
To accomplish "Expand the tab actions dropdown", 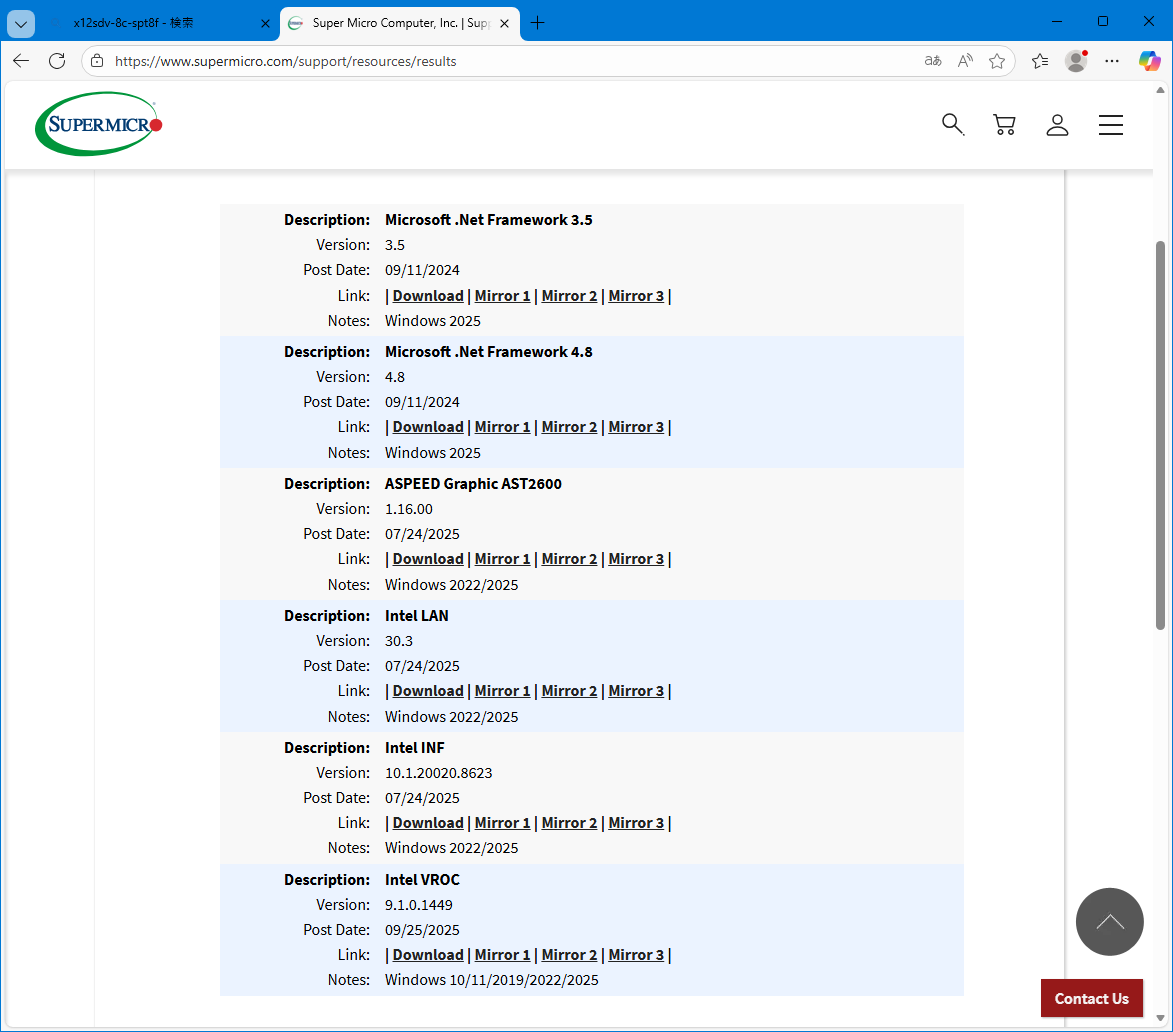I will click(x=20, y=23).
